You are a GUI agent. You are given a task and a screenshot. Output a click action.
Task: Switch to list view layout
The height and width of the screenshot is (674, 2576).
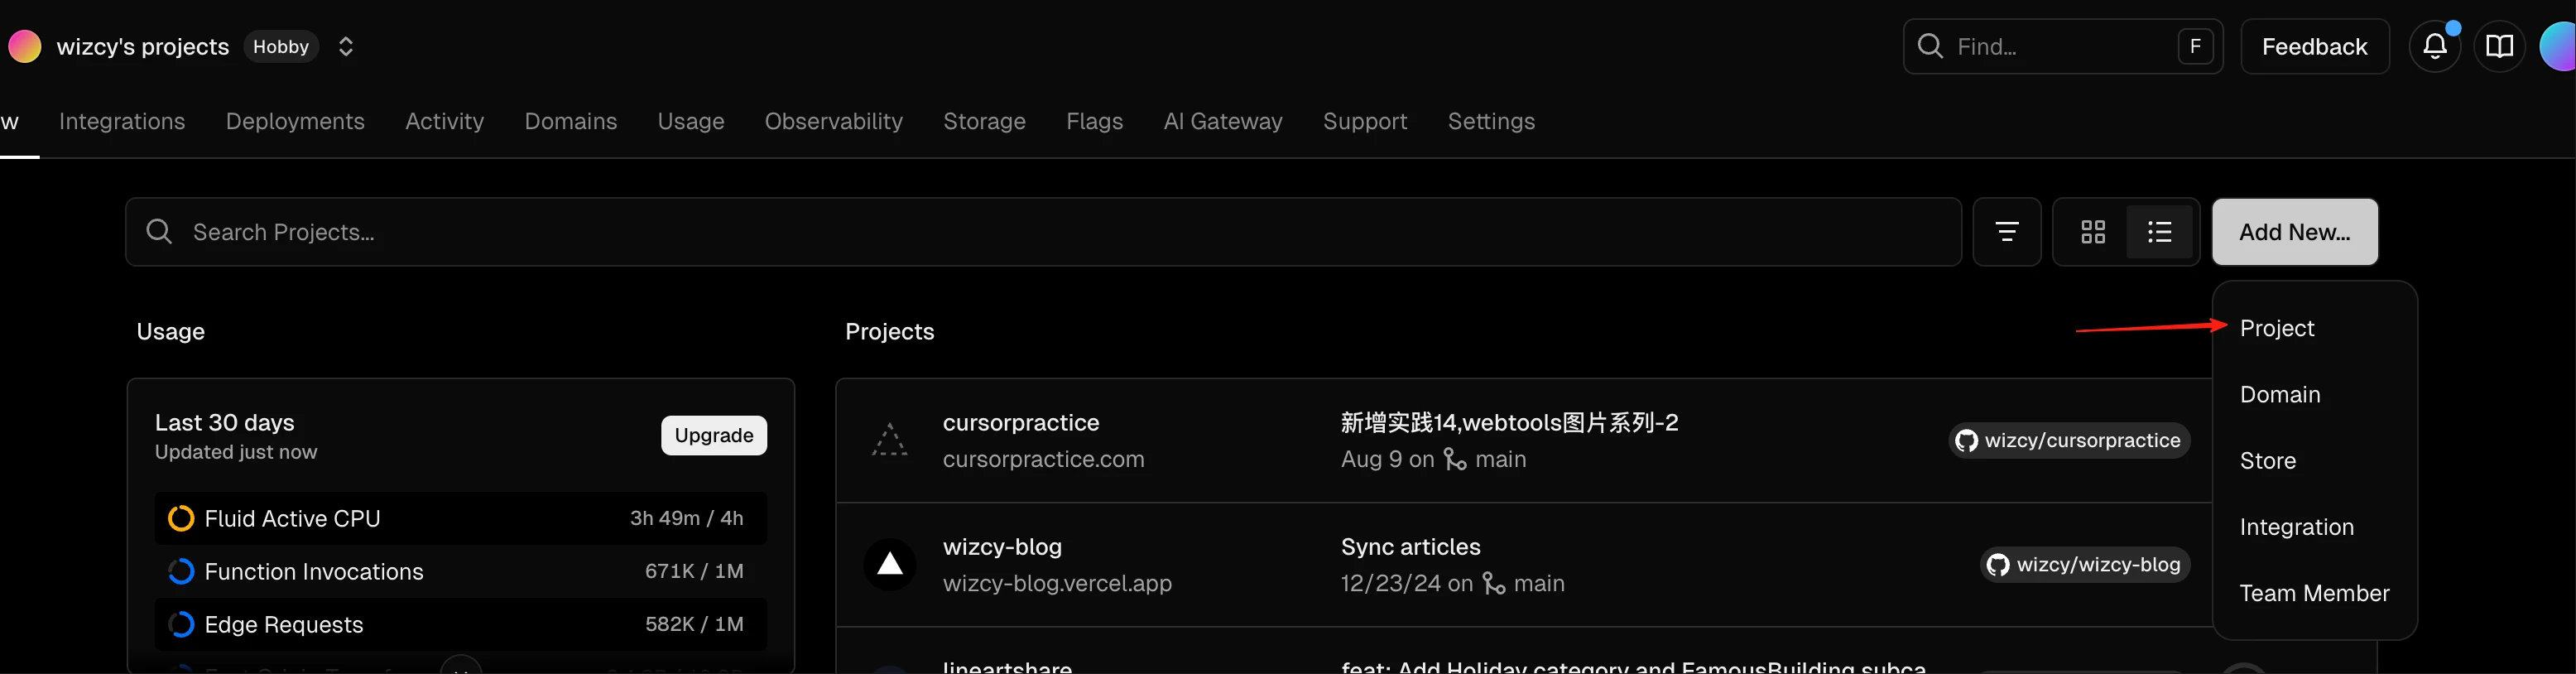point(2159,232)
